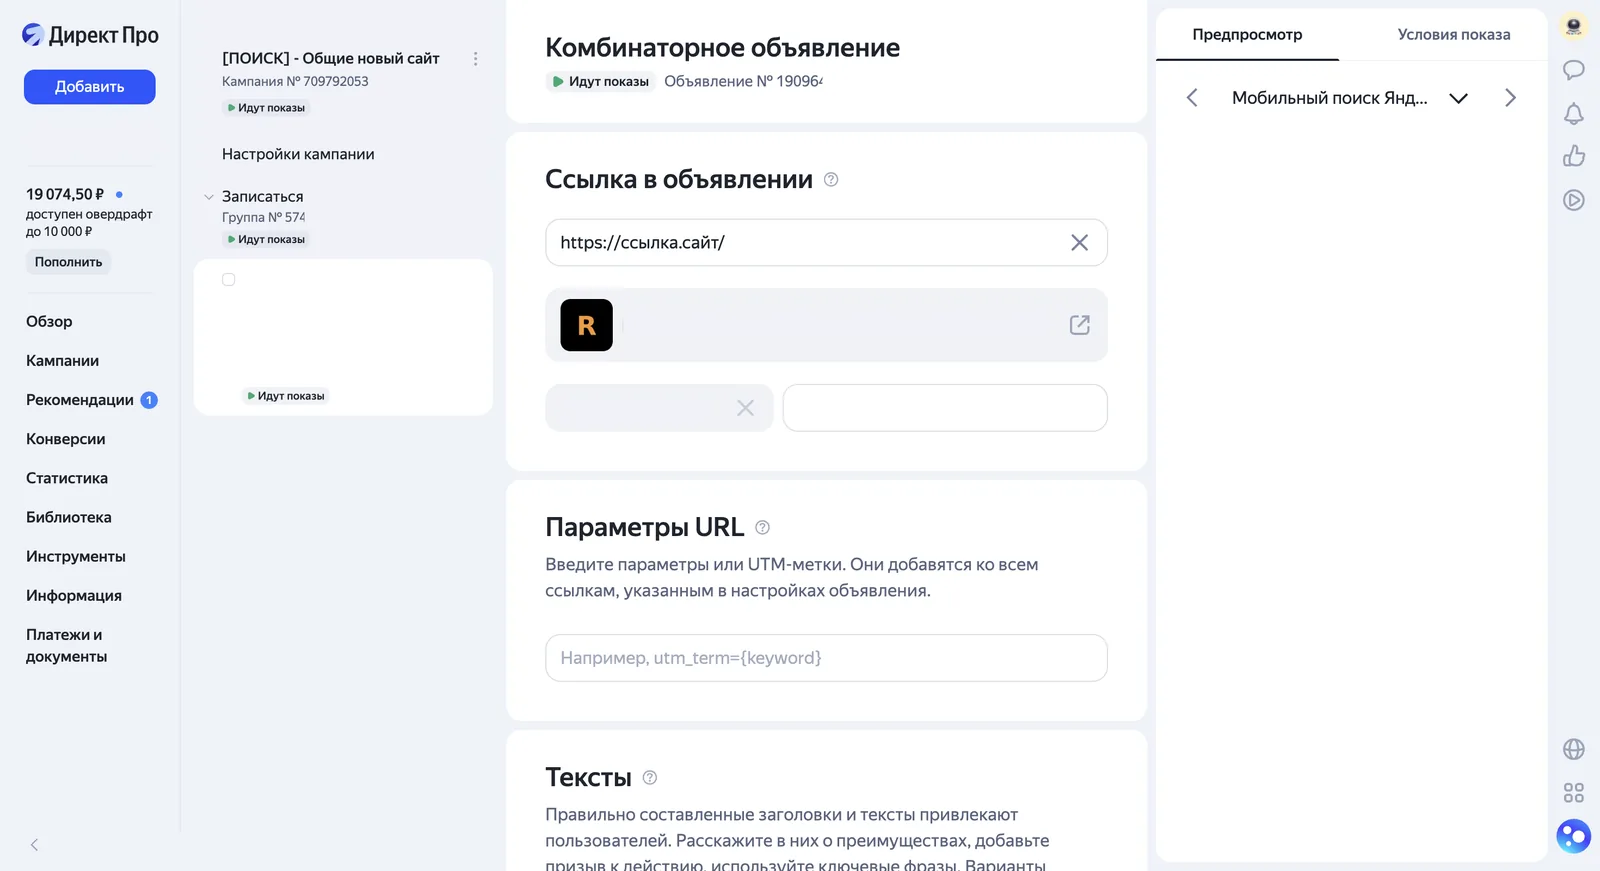Click the Рекомендации notification badge

pyautogui.click(x=149, y=400)
